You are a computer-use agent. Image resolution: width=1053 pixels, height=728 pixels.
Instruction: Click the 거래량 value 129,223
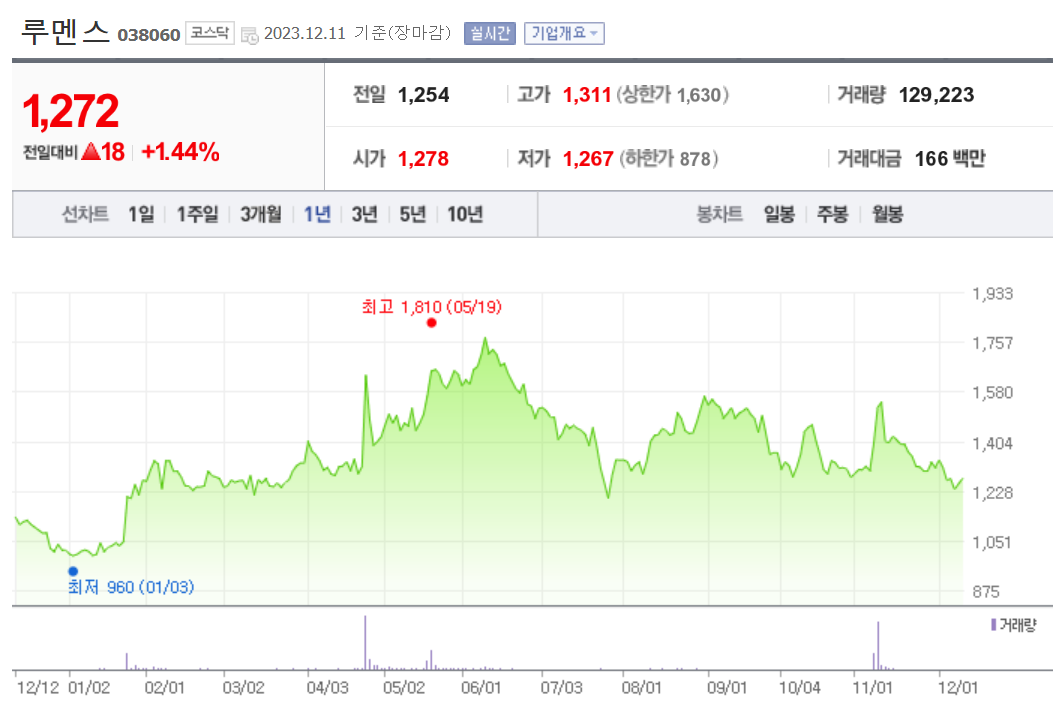[936, 95]
